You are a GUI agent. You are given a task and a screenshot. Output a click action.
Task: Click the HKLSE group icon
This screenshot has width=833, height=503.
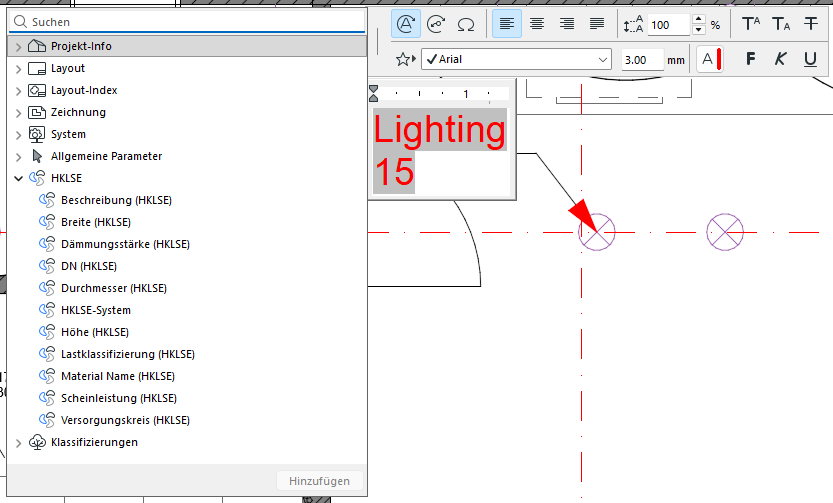point(37,178)
